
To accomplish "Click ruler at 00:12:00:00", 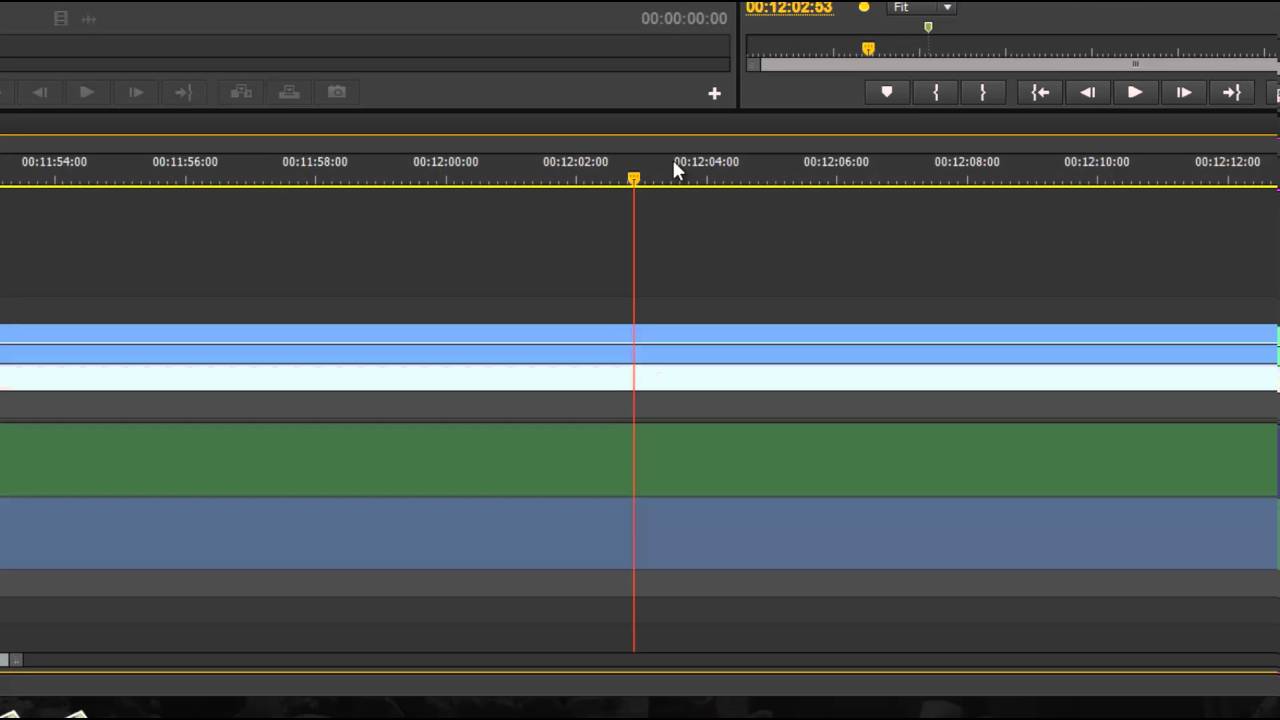I will (446, 162).
